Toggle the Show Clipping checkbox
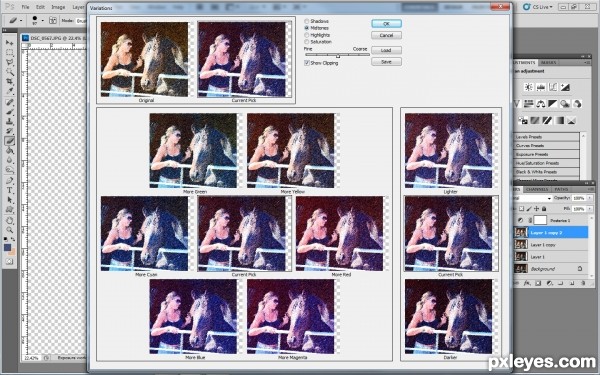Viewport: 600px width, 375px height. [307, 63]
